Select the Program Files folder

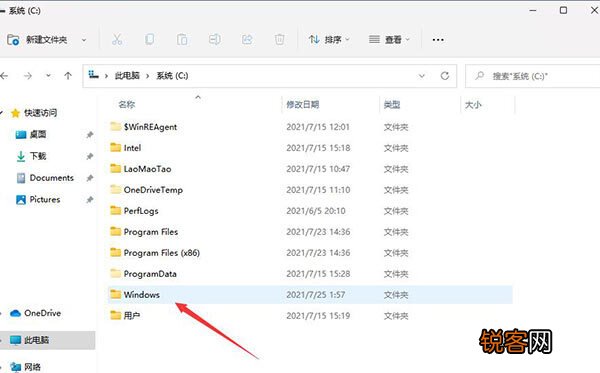pyautogui.click(x=151, y=232)
